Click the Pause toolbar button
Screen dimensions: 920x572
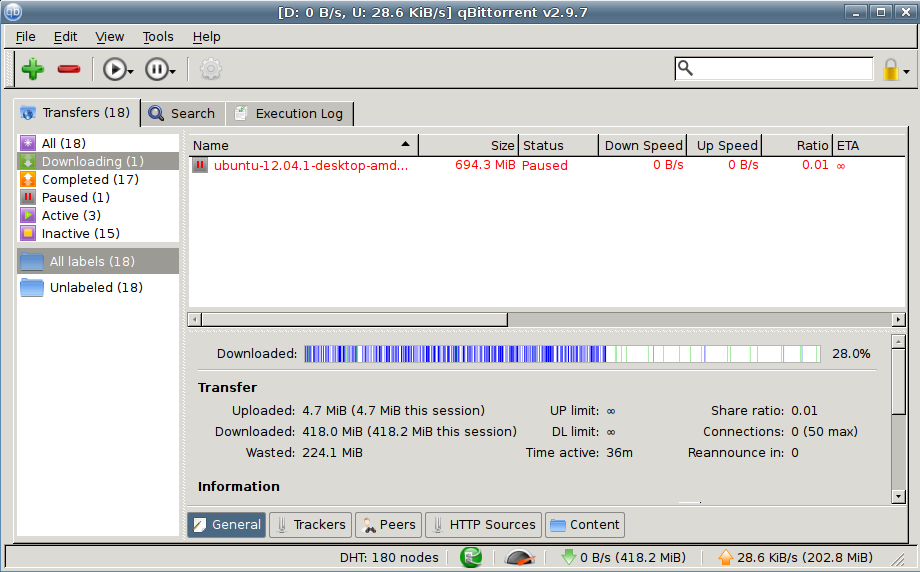pyautogui.click(x=157, y=69)
